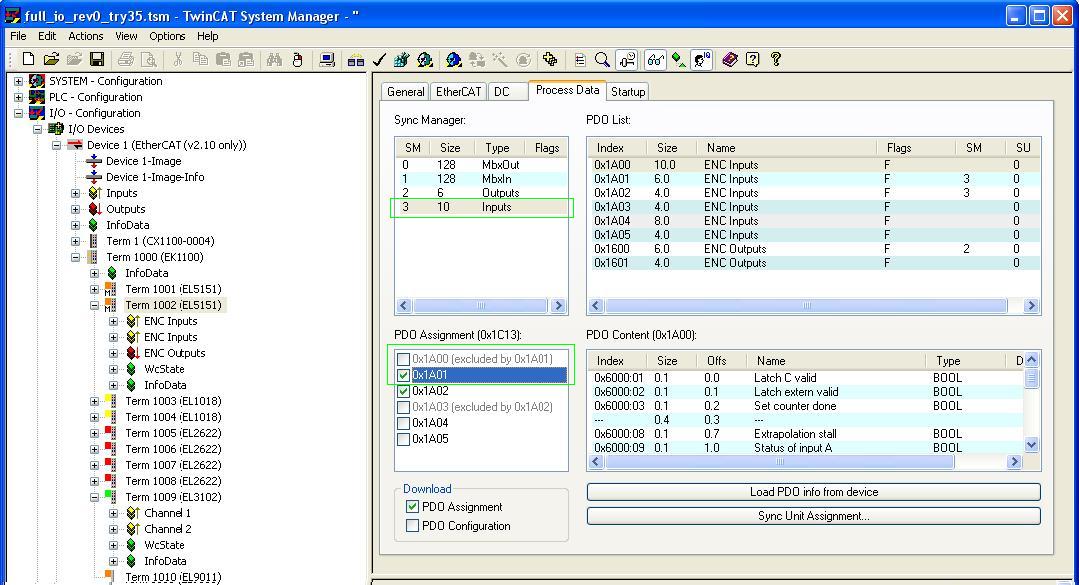Screen dimensions: 1079x585
Task: Collapse Device 1 (EtherCAT) node
Action: point(56,145)
